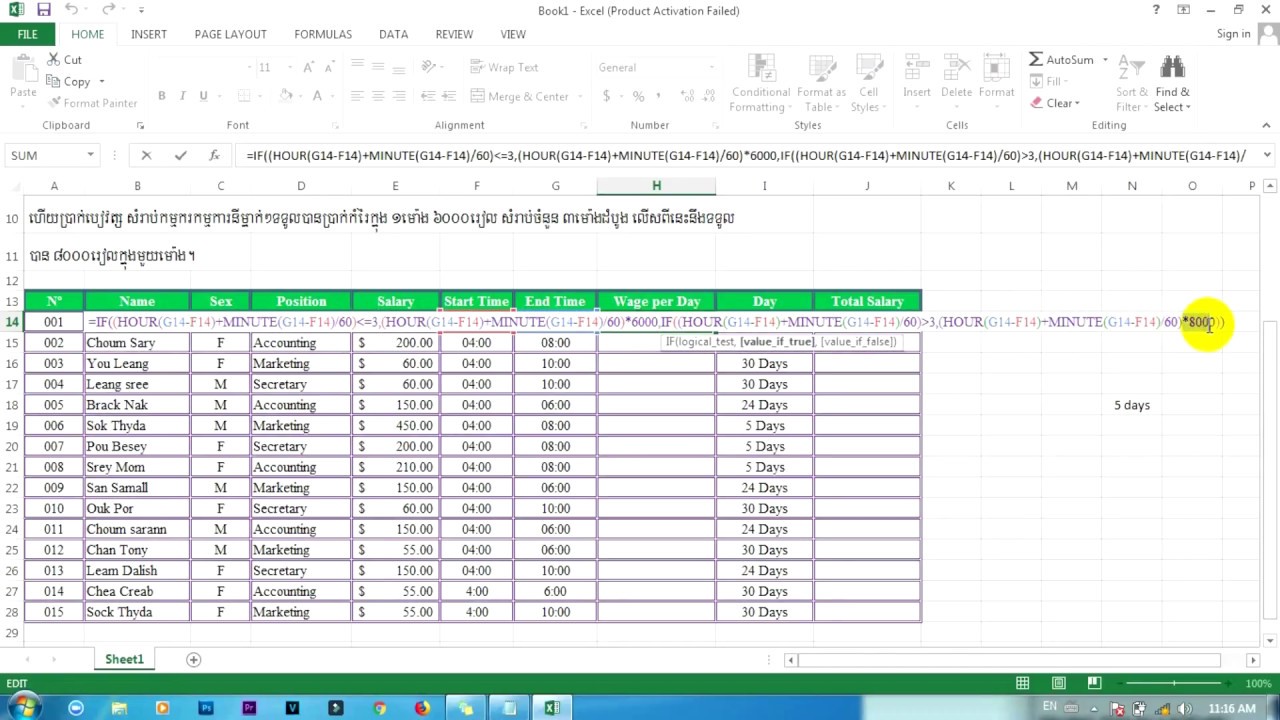The width and height of the screenshot is (1280, 720).
Task: Toggle Wrap Text option
Action: pyautogui.click(x=504, y=67)
